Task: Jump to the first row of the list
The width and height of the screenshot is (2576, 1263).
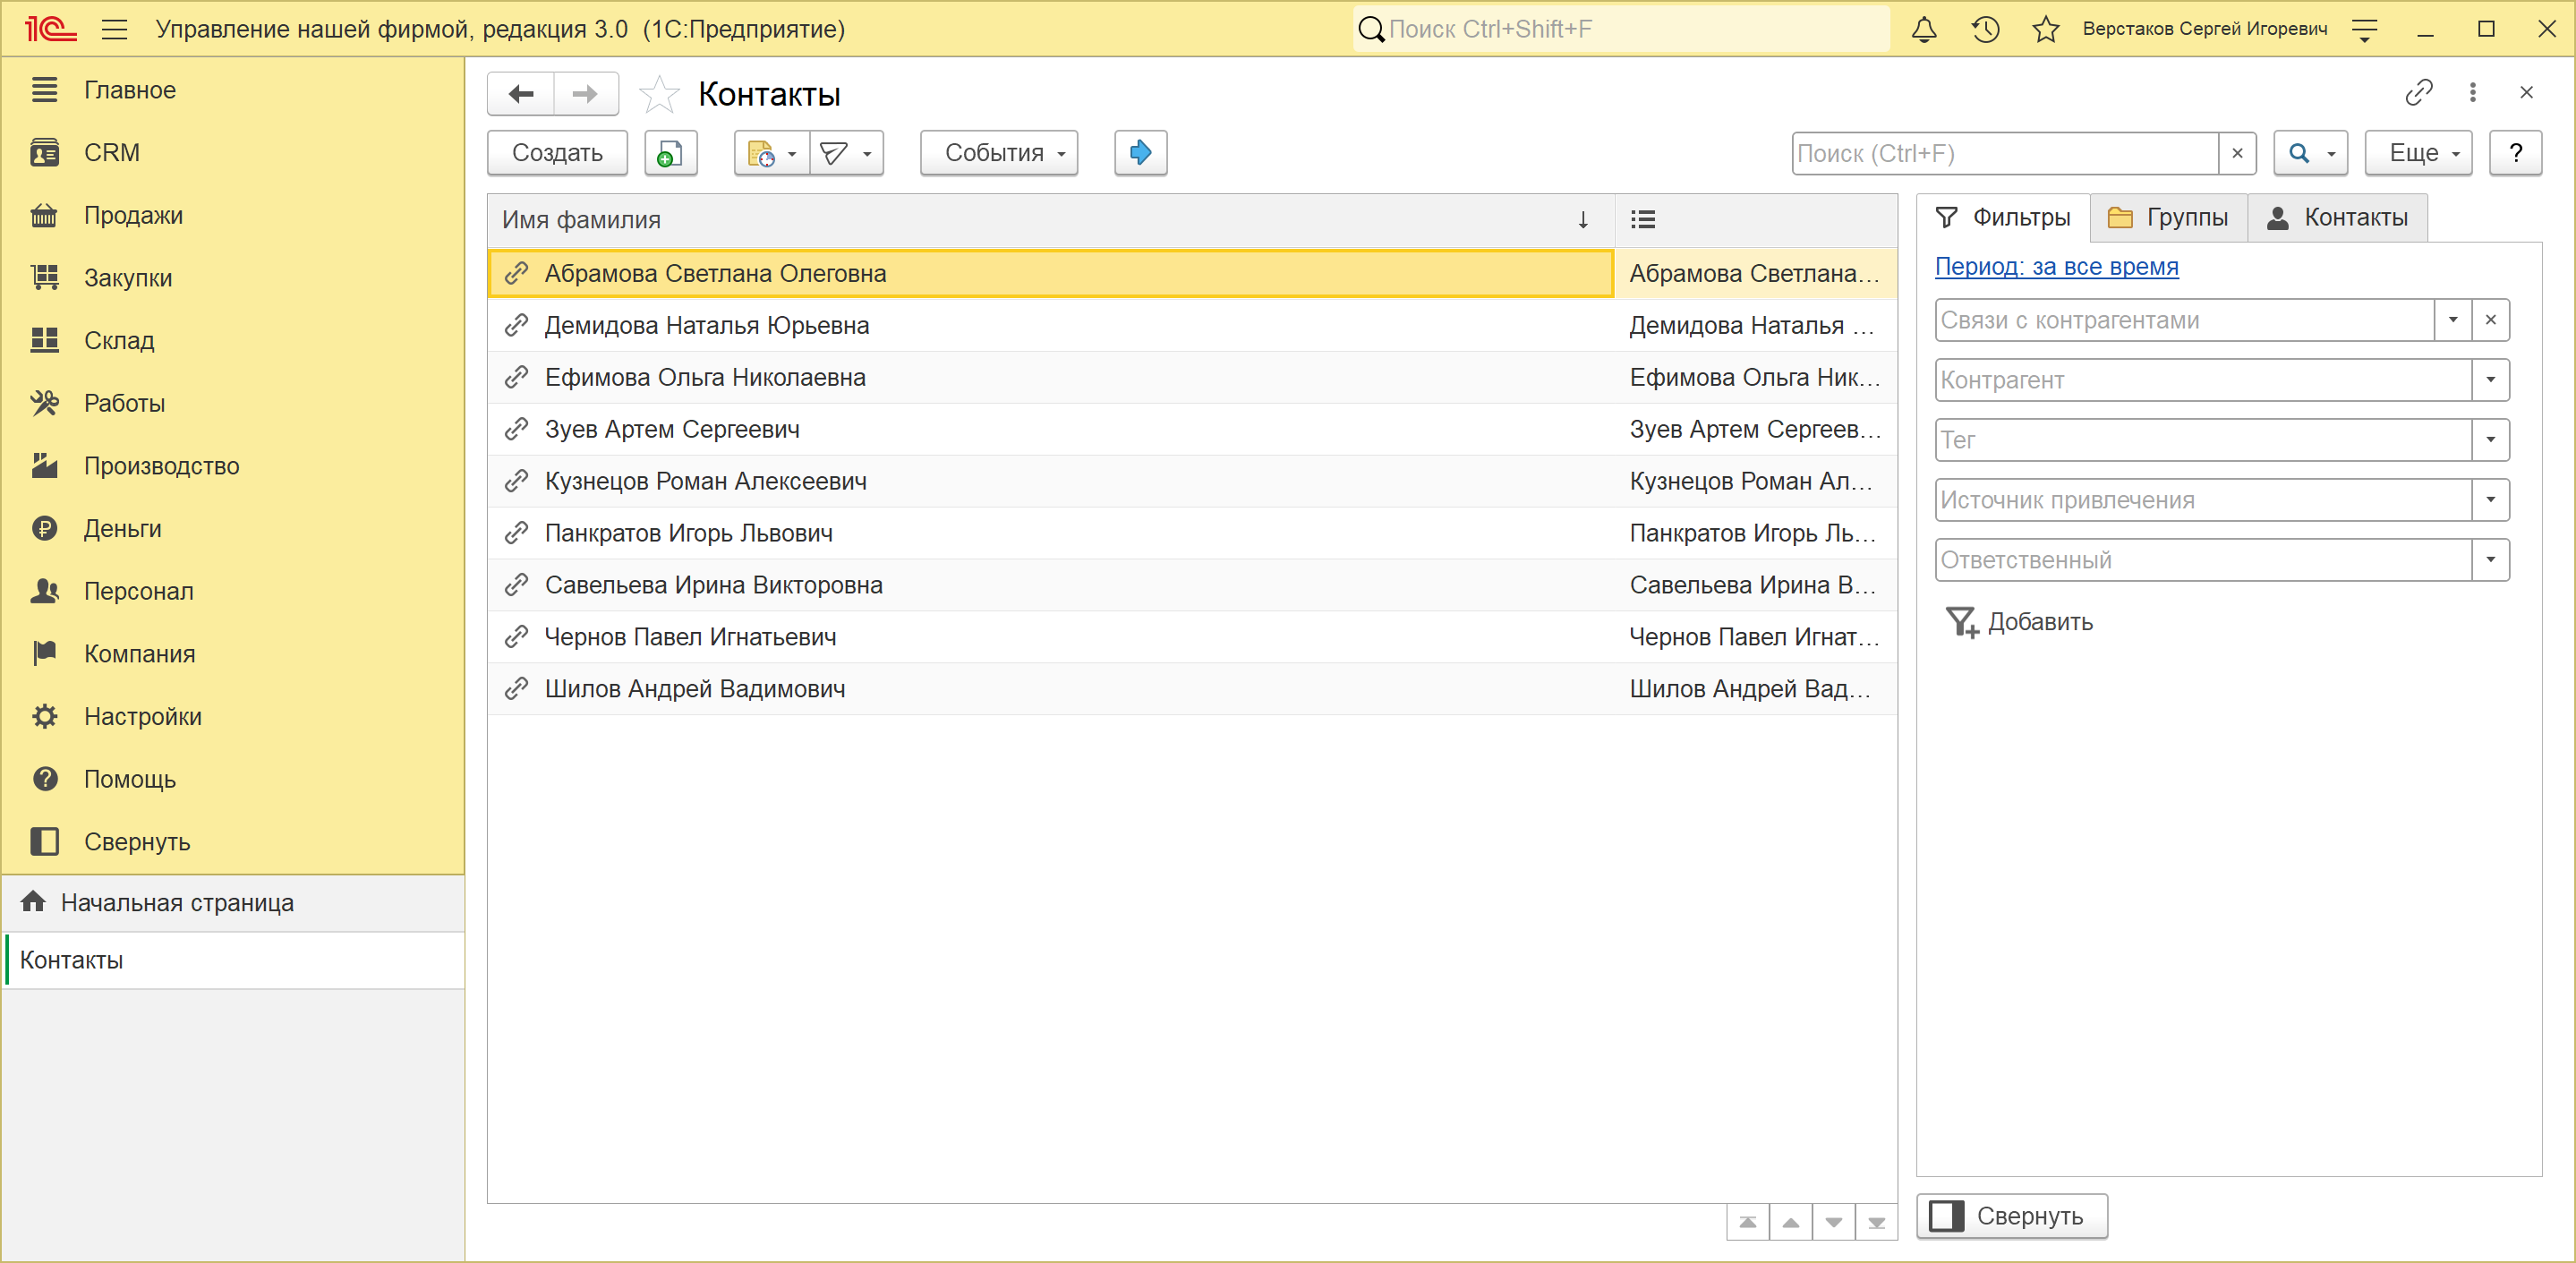Action: pos(1748,1222)
